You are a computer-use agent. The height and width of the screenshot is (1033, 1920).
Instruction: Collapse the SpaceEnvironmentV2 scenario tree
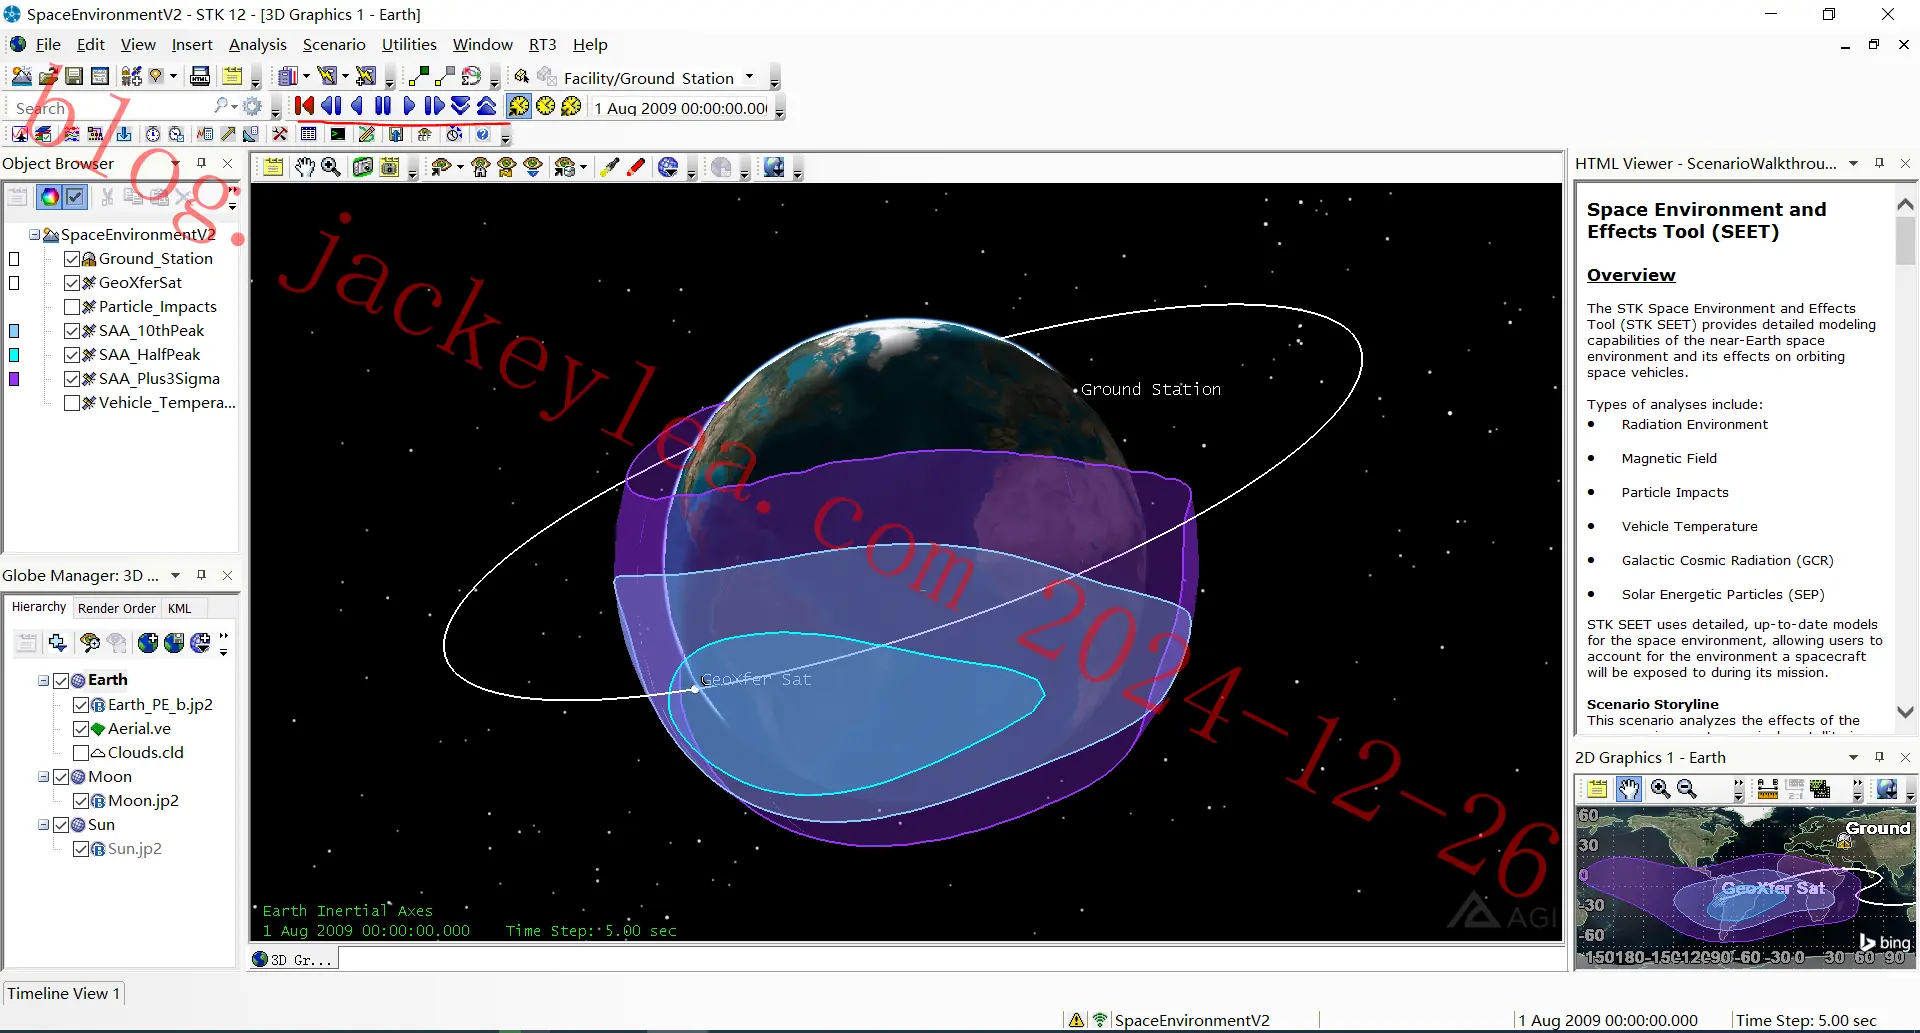34,234
